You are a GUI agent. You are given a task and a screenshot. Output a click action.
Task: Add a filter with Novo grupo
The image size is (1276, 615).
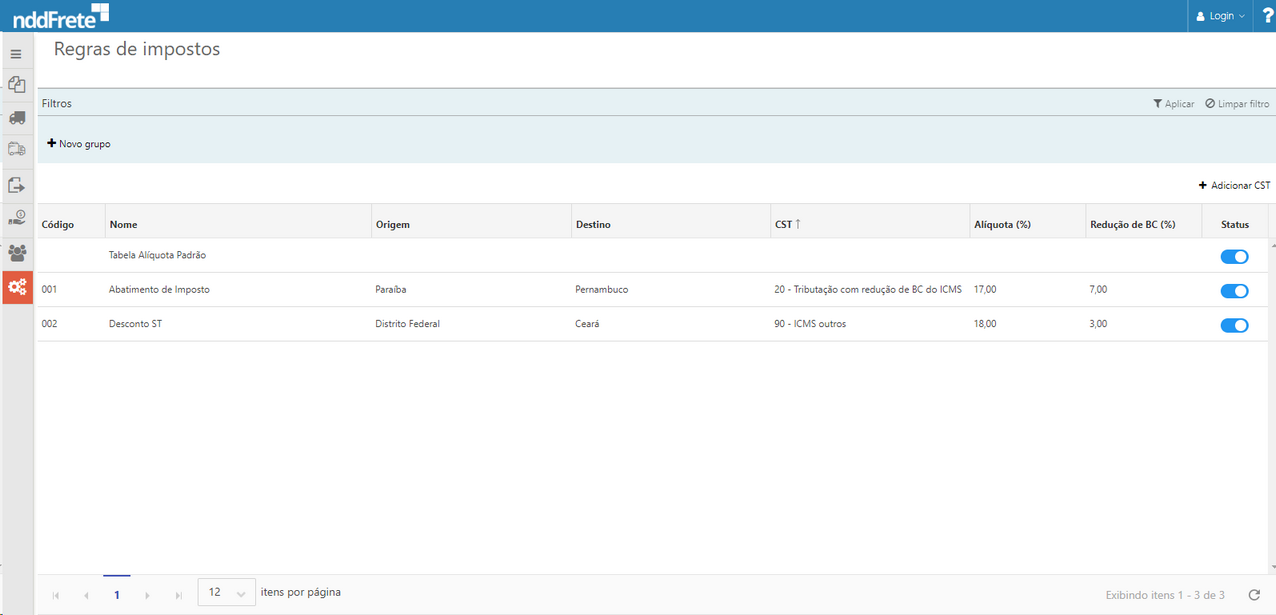79,144
